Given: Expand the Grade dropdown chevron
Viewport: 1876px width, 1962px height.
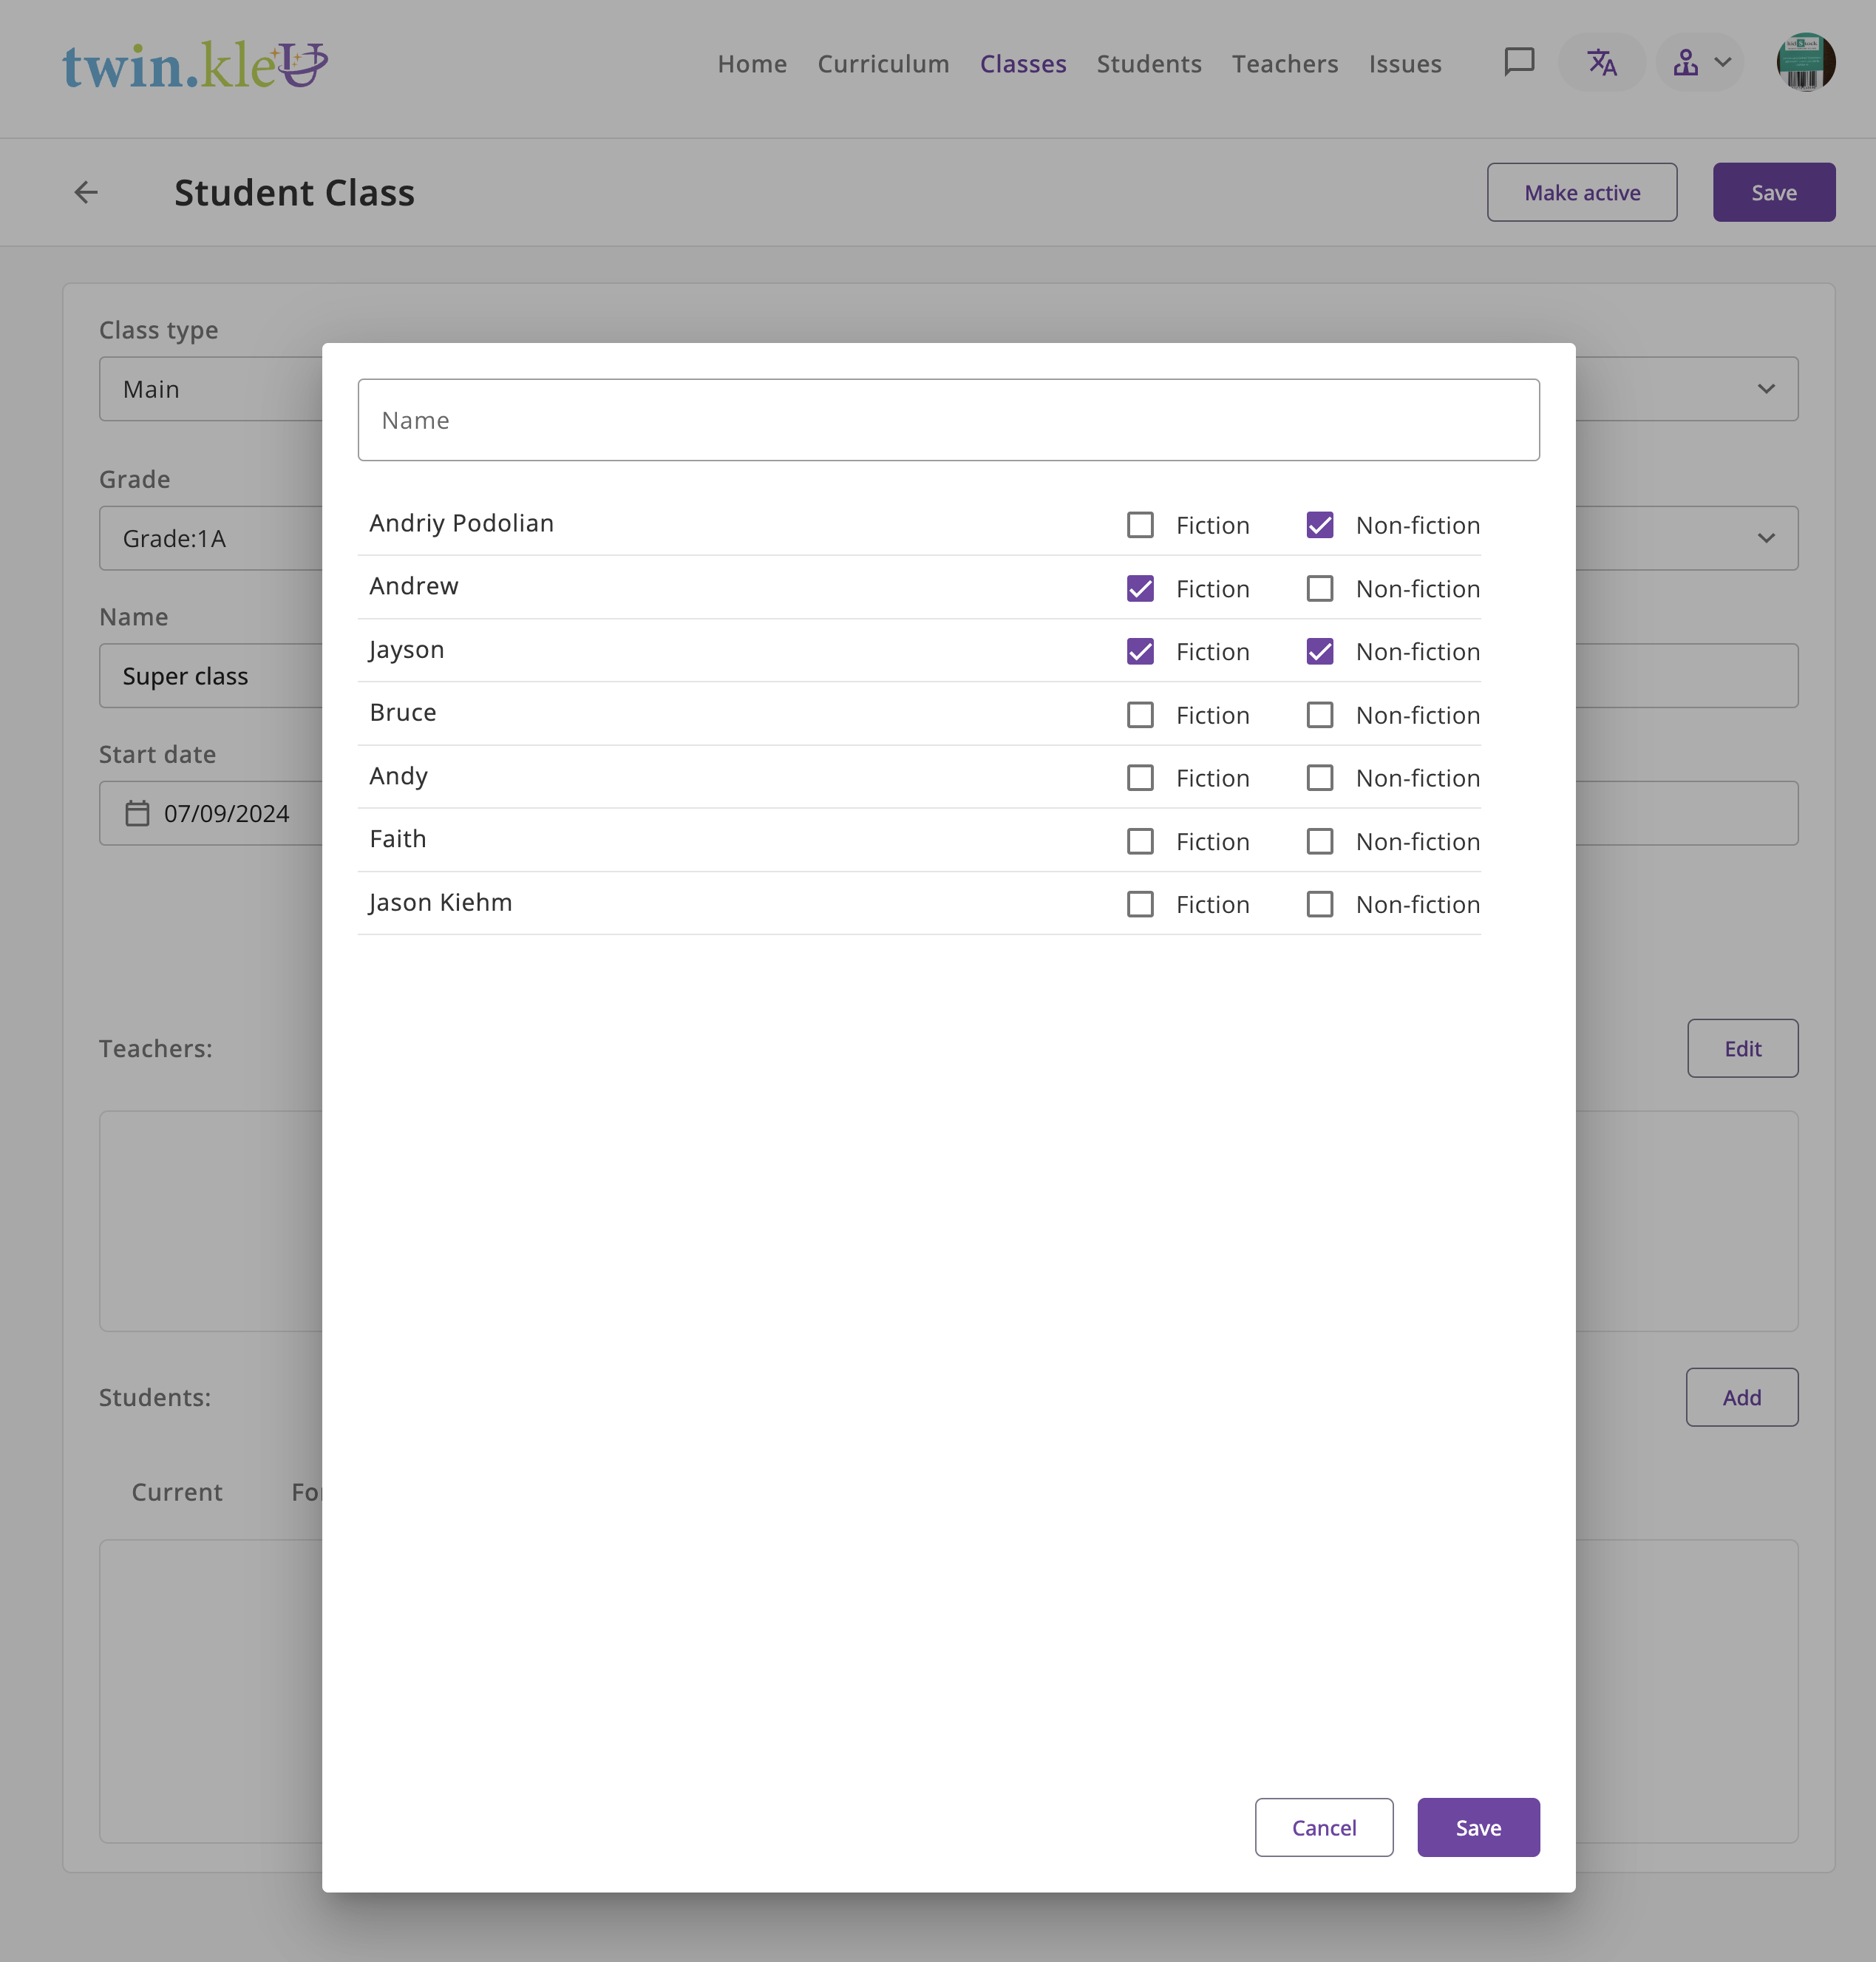Looking at the screenshot, I should click(x=1765, y=538).
